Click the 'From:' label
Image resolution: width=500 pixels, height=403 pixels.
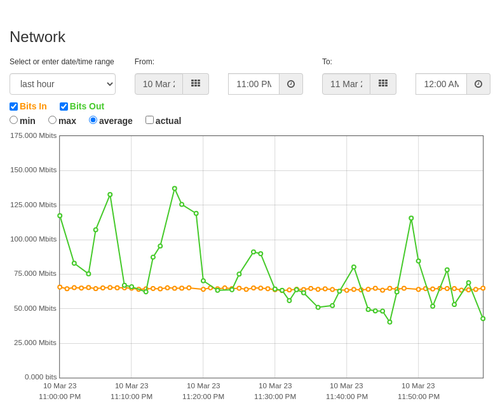tap(144, 62)
